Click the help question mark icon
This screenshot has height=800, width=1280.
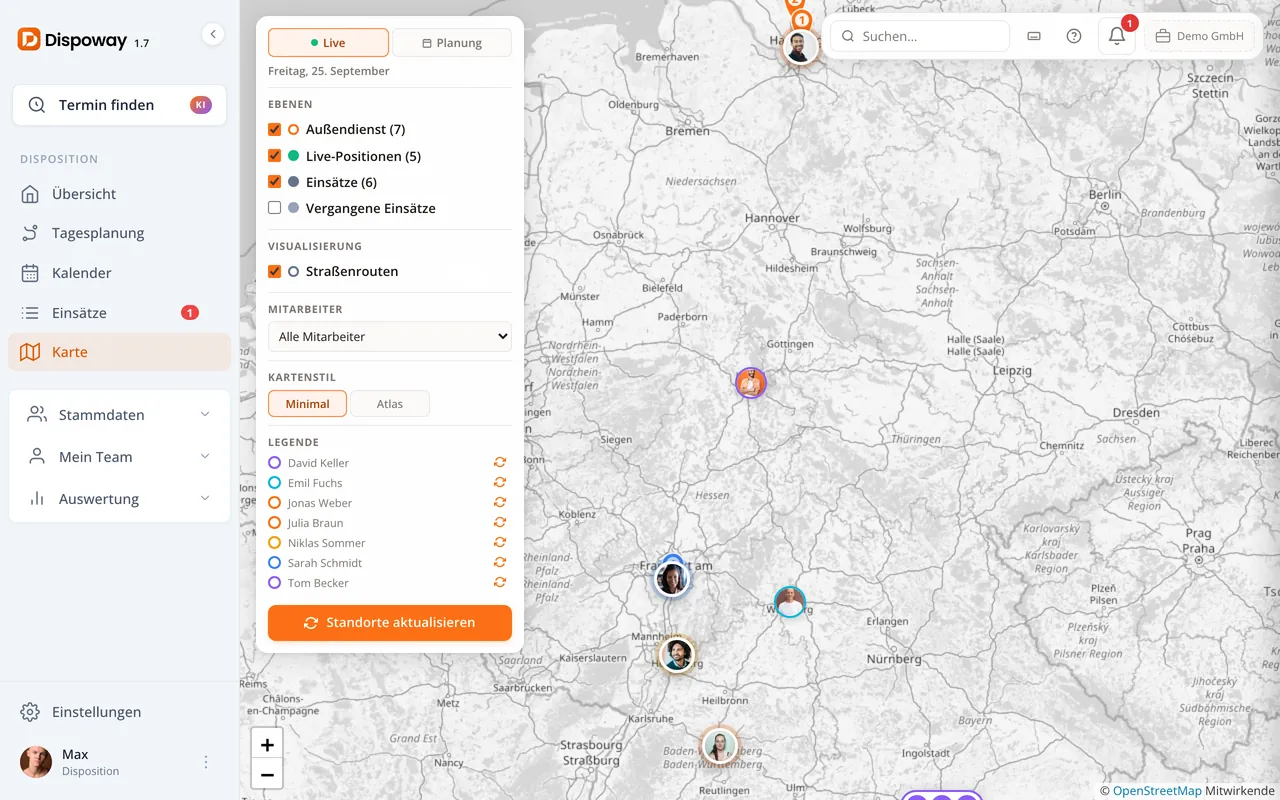click(1074, 36)
